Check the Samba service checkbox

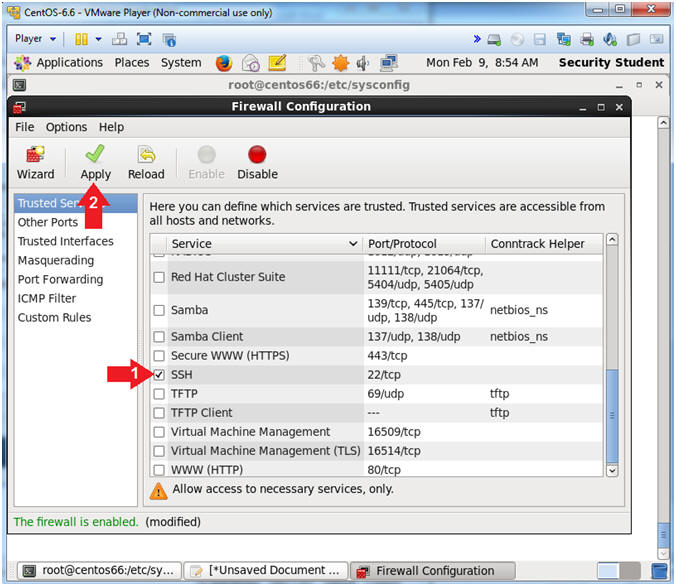point(159,310)
